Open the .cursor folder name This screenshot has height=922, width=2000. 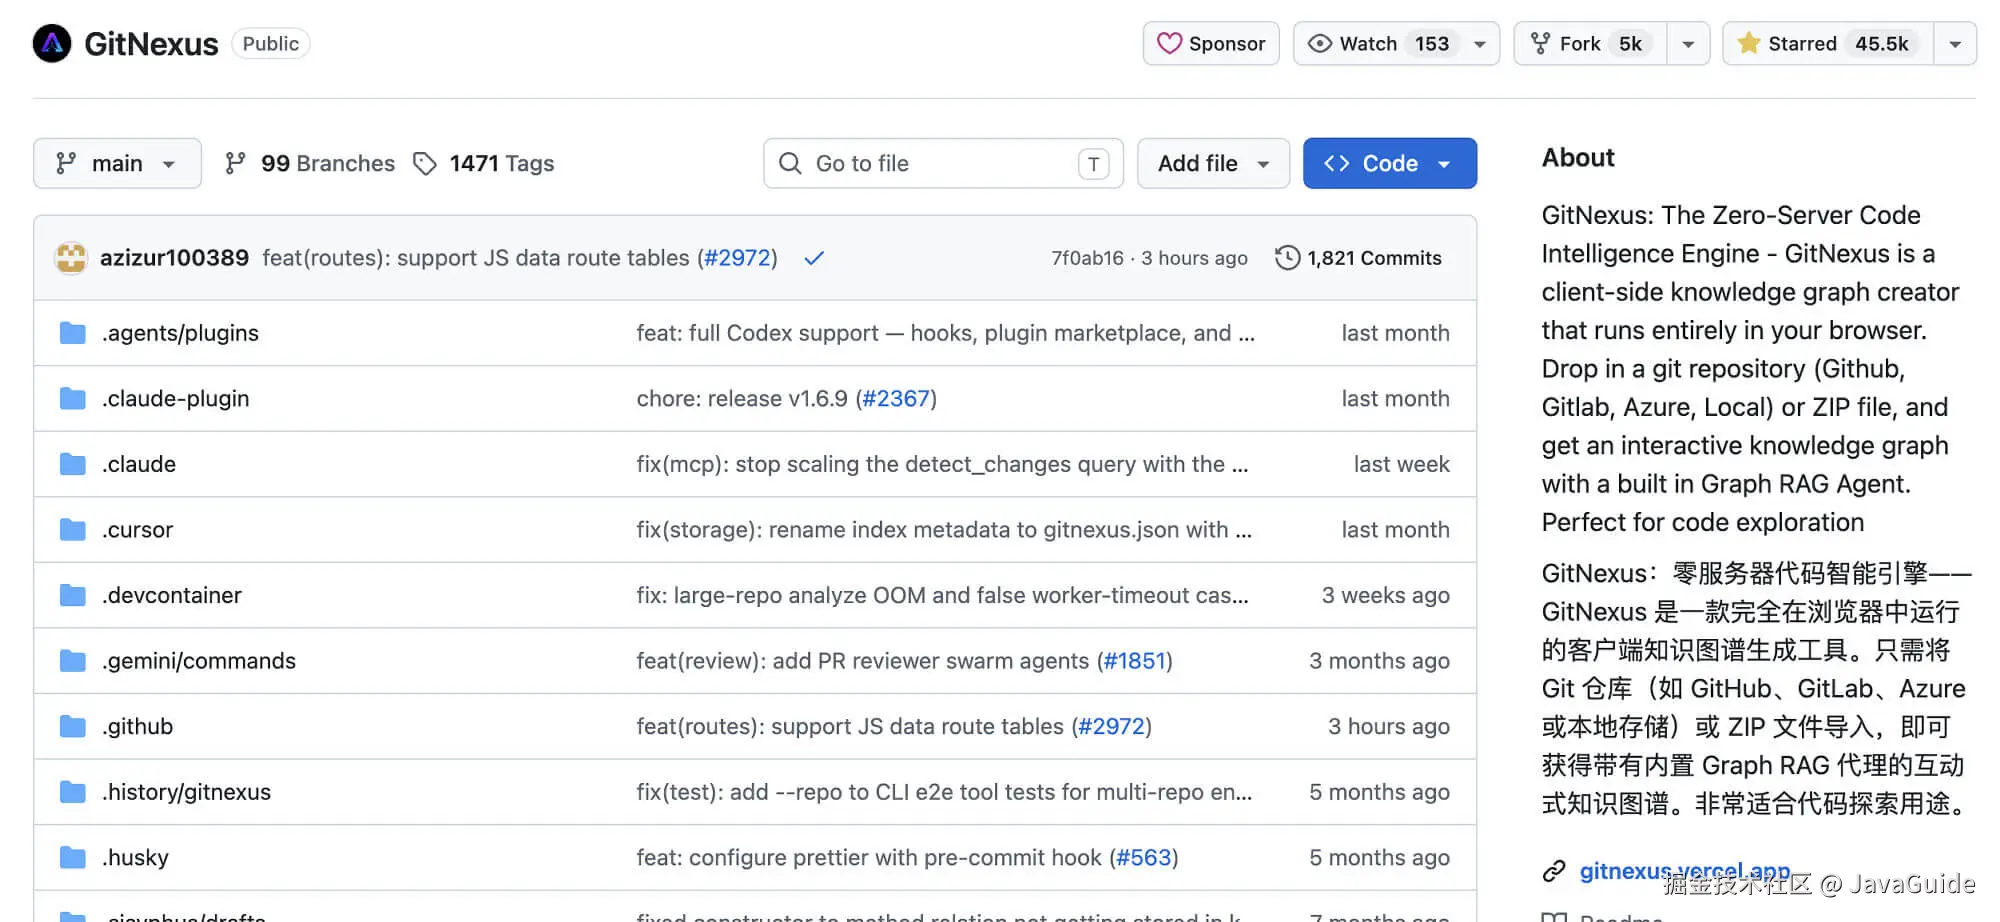[137, 530]
